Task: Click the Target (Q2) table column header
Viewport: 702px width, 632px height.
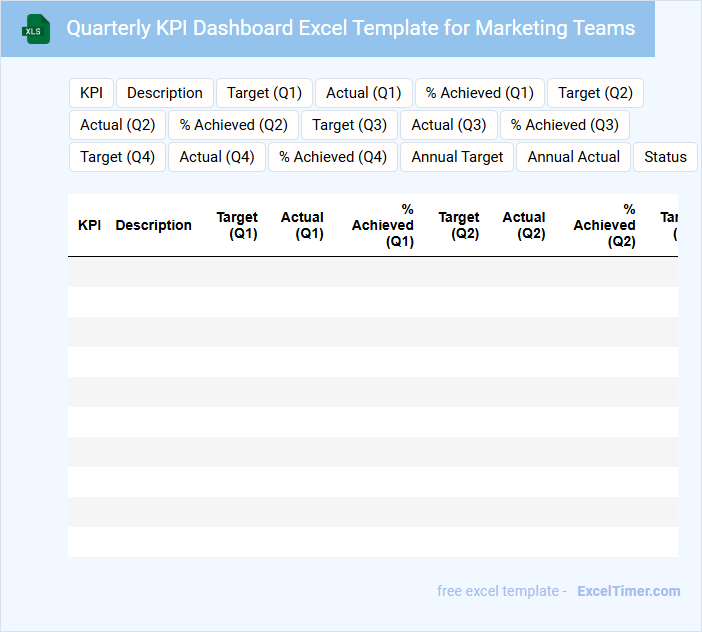Action: tap(459, 225)
